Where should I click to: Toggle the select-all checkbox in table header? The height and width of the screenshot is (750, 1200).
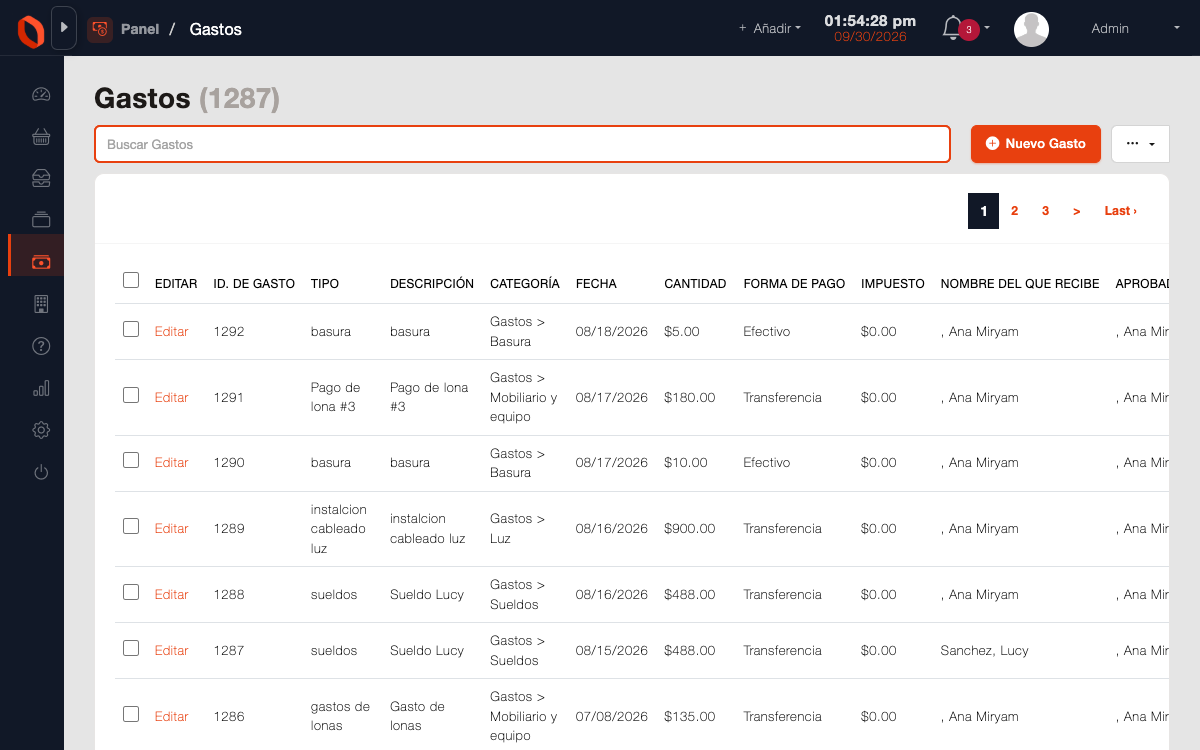click(x=131, y=280)
